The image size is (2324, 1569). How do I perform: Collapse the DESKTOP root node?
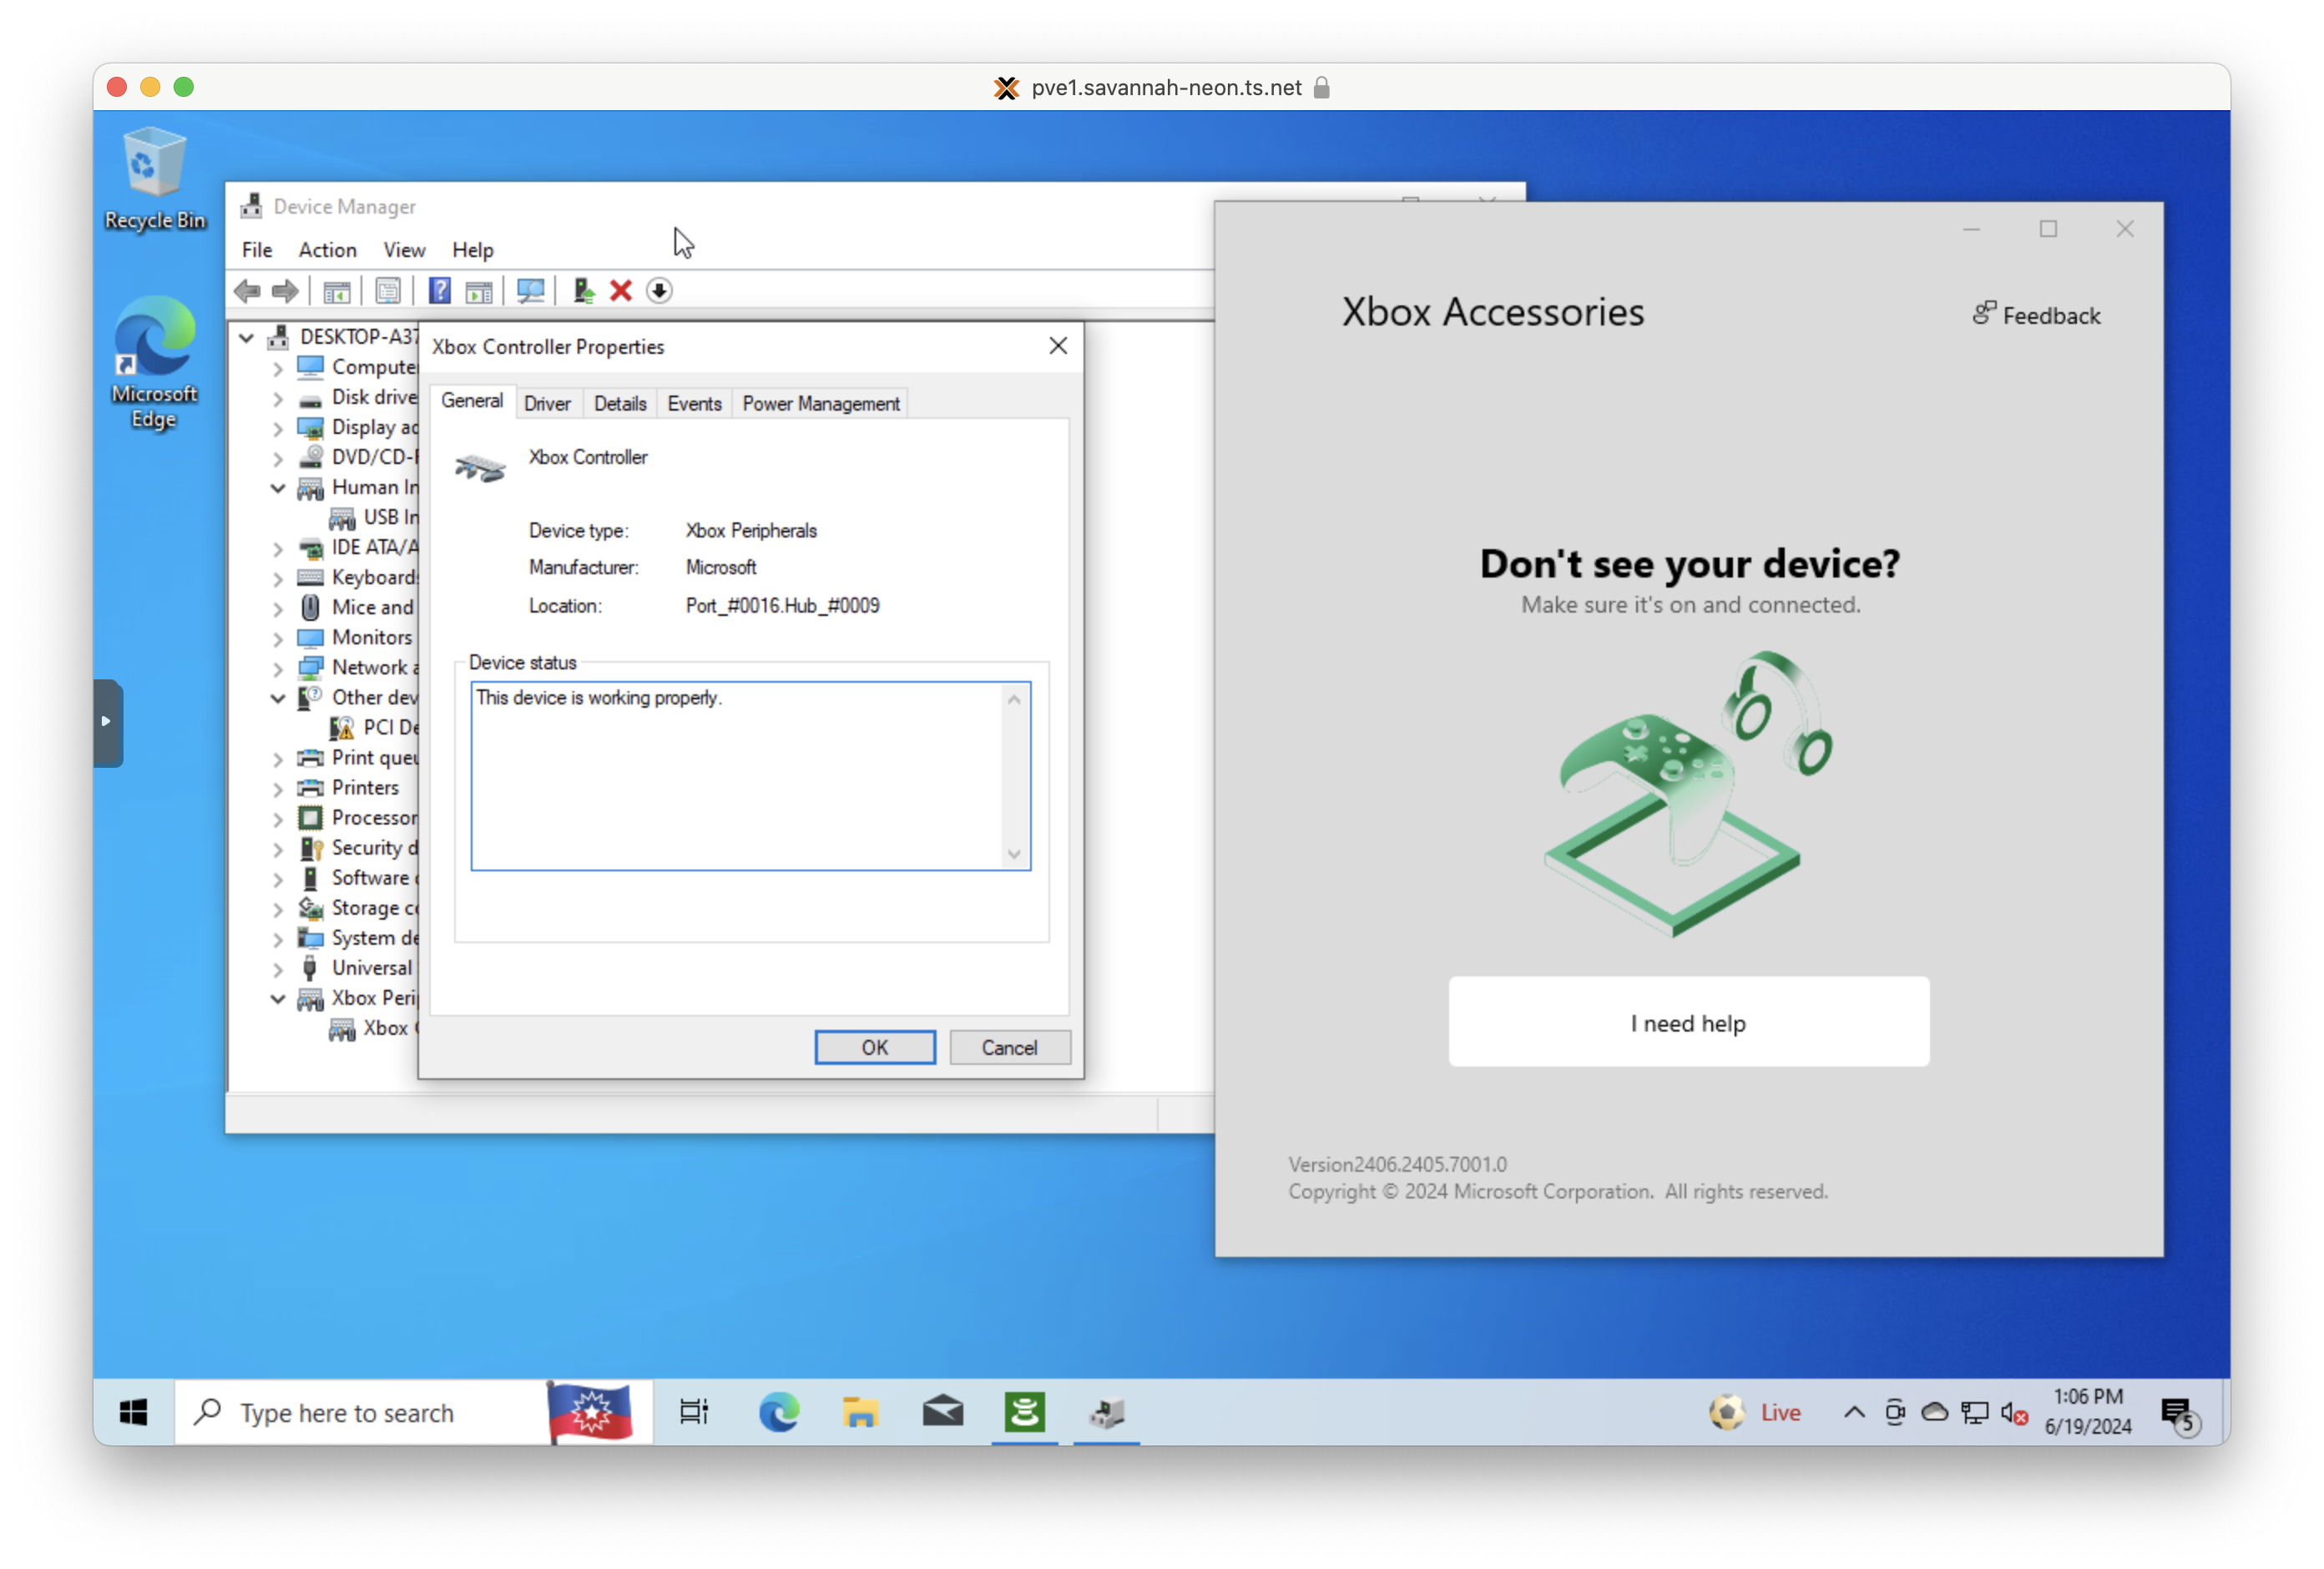(x=247, y=337)
